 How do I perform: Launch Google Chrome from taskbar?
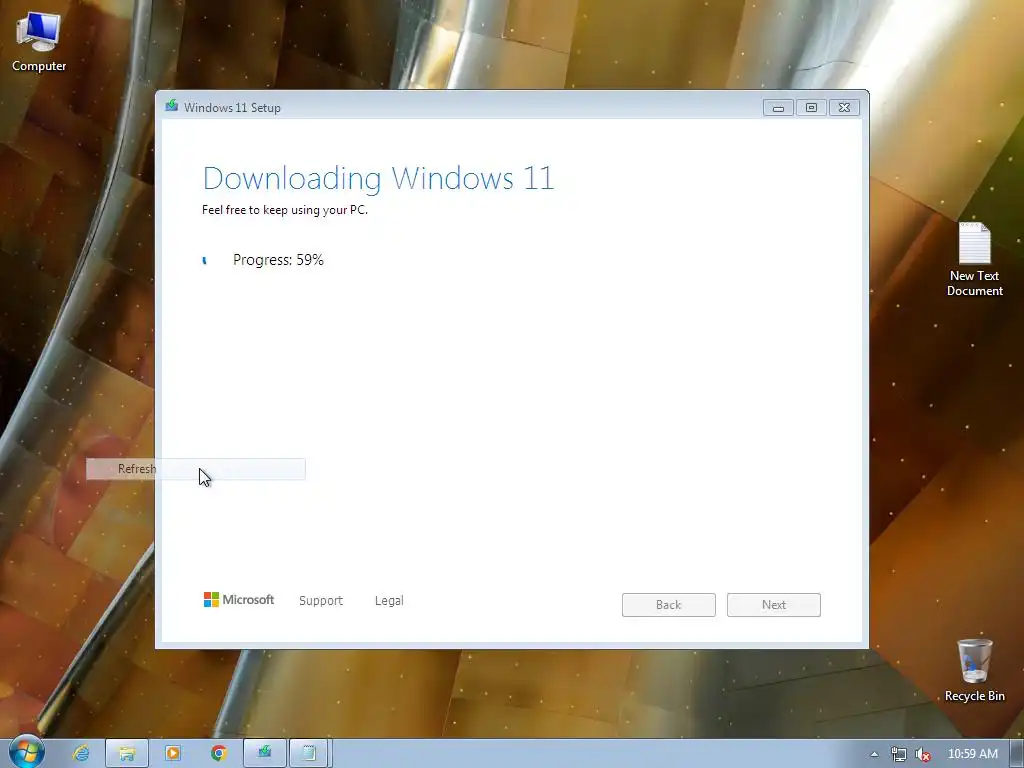click(219, 753)
